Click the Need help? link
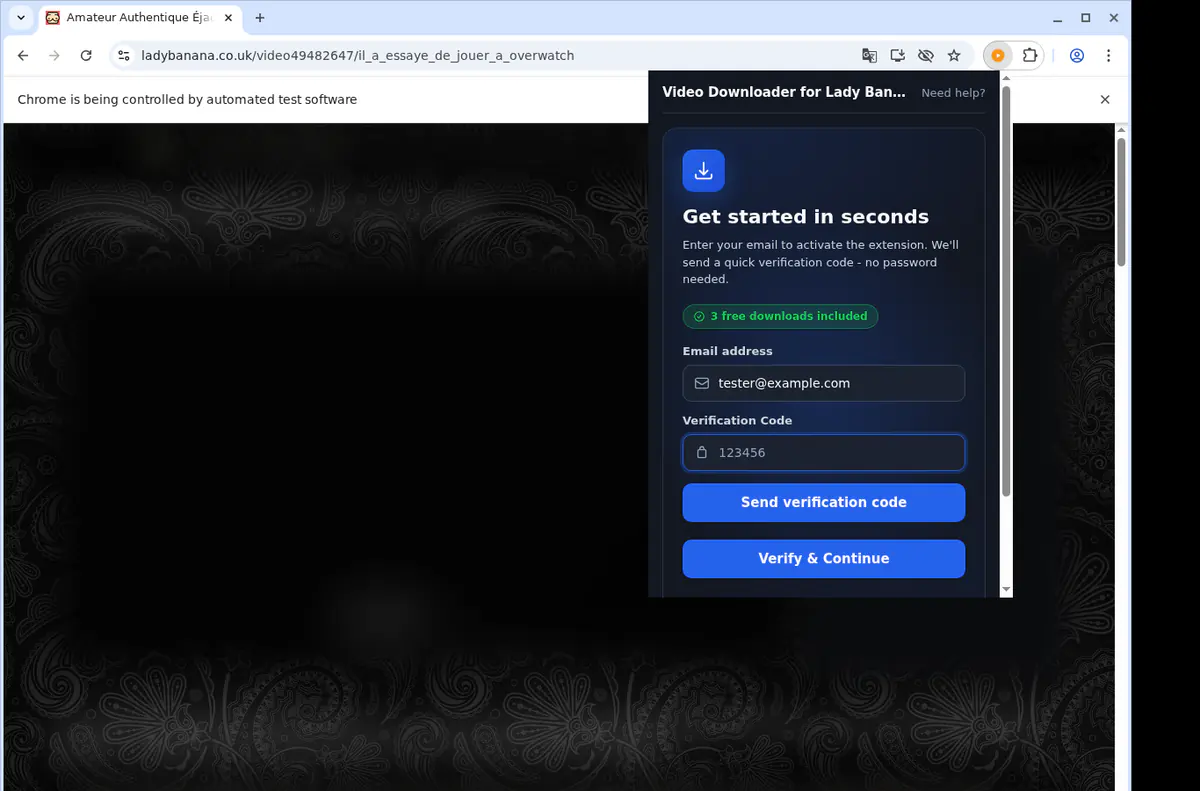The image size is (1200, 791). coord(953,93)
